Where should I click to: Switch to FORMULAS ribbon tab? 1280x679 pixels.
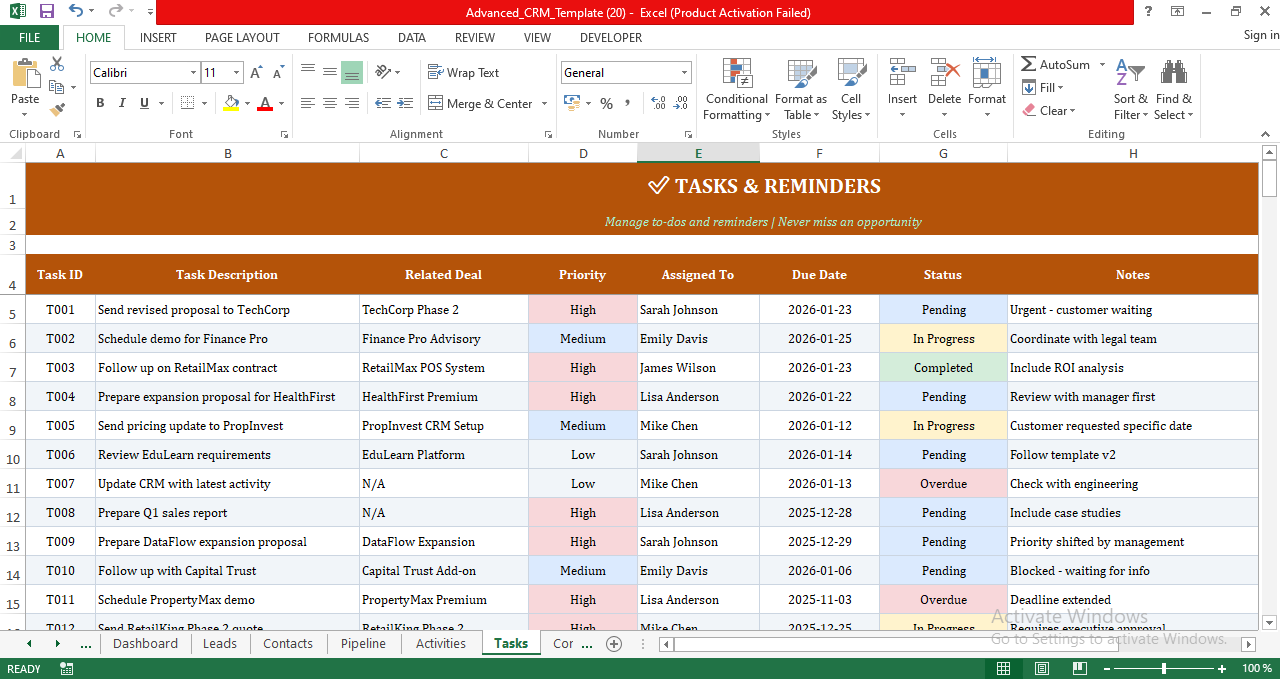(x=338, y=37)
